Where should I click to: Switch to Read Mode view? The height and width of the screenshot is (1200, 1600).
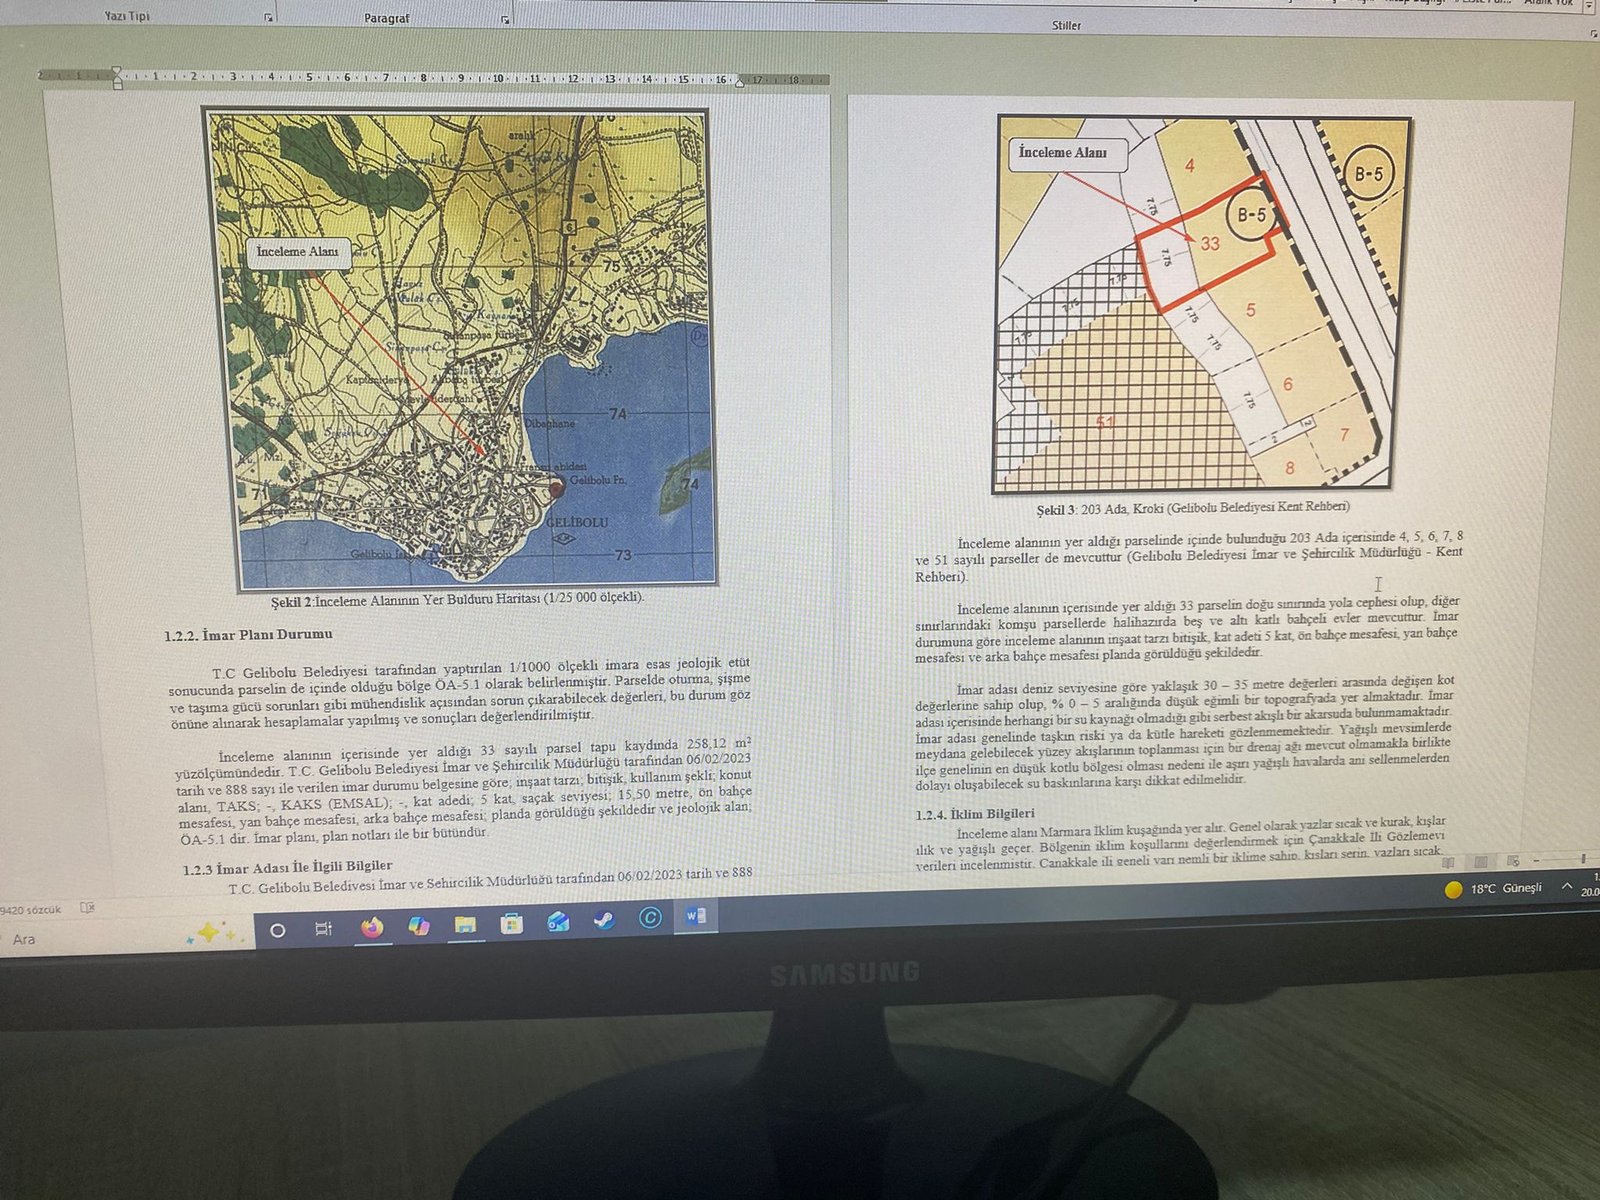pyautogui.click(x=1449, y=862)
